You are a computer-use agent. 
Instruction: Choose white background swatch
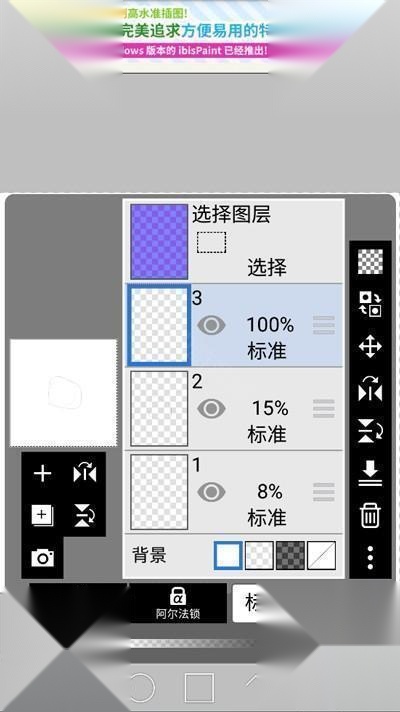pyautogui.click(x=228, y=555)
